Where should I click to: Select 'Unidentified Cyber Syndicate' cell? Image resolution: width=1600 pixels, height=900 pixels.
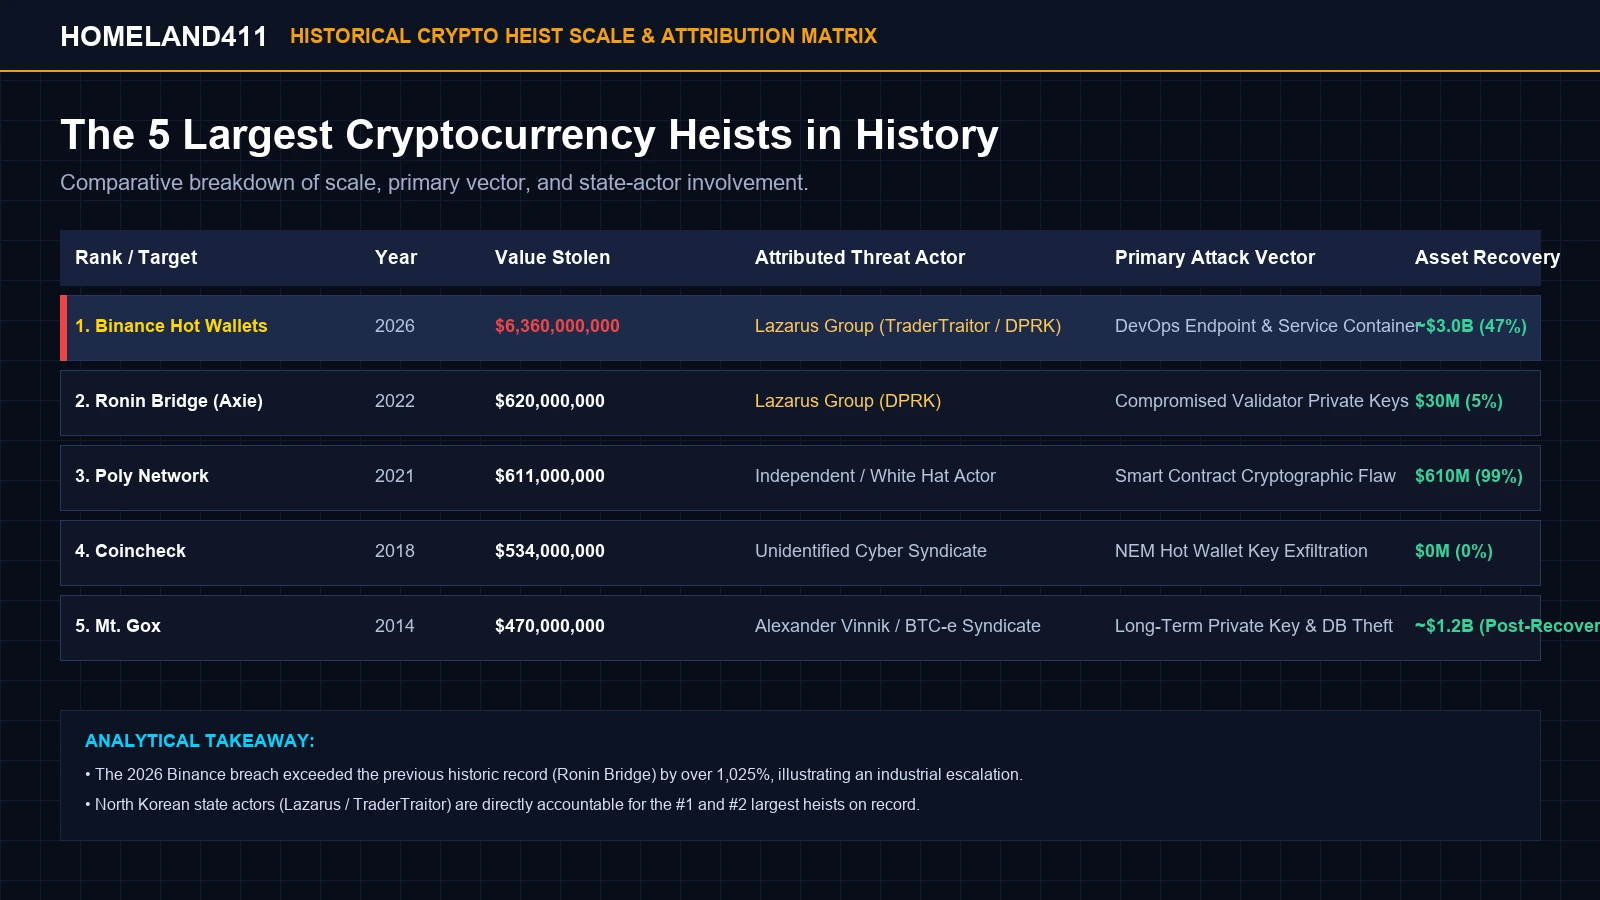click(871, 551)
